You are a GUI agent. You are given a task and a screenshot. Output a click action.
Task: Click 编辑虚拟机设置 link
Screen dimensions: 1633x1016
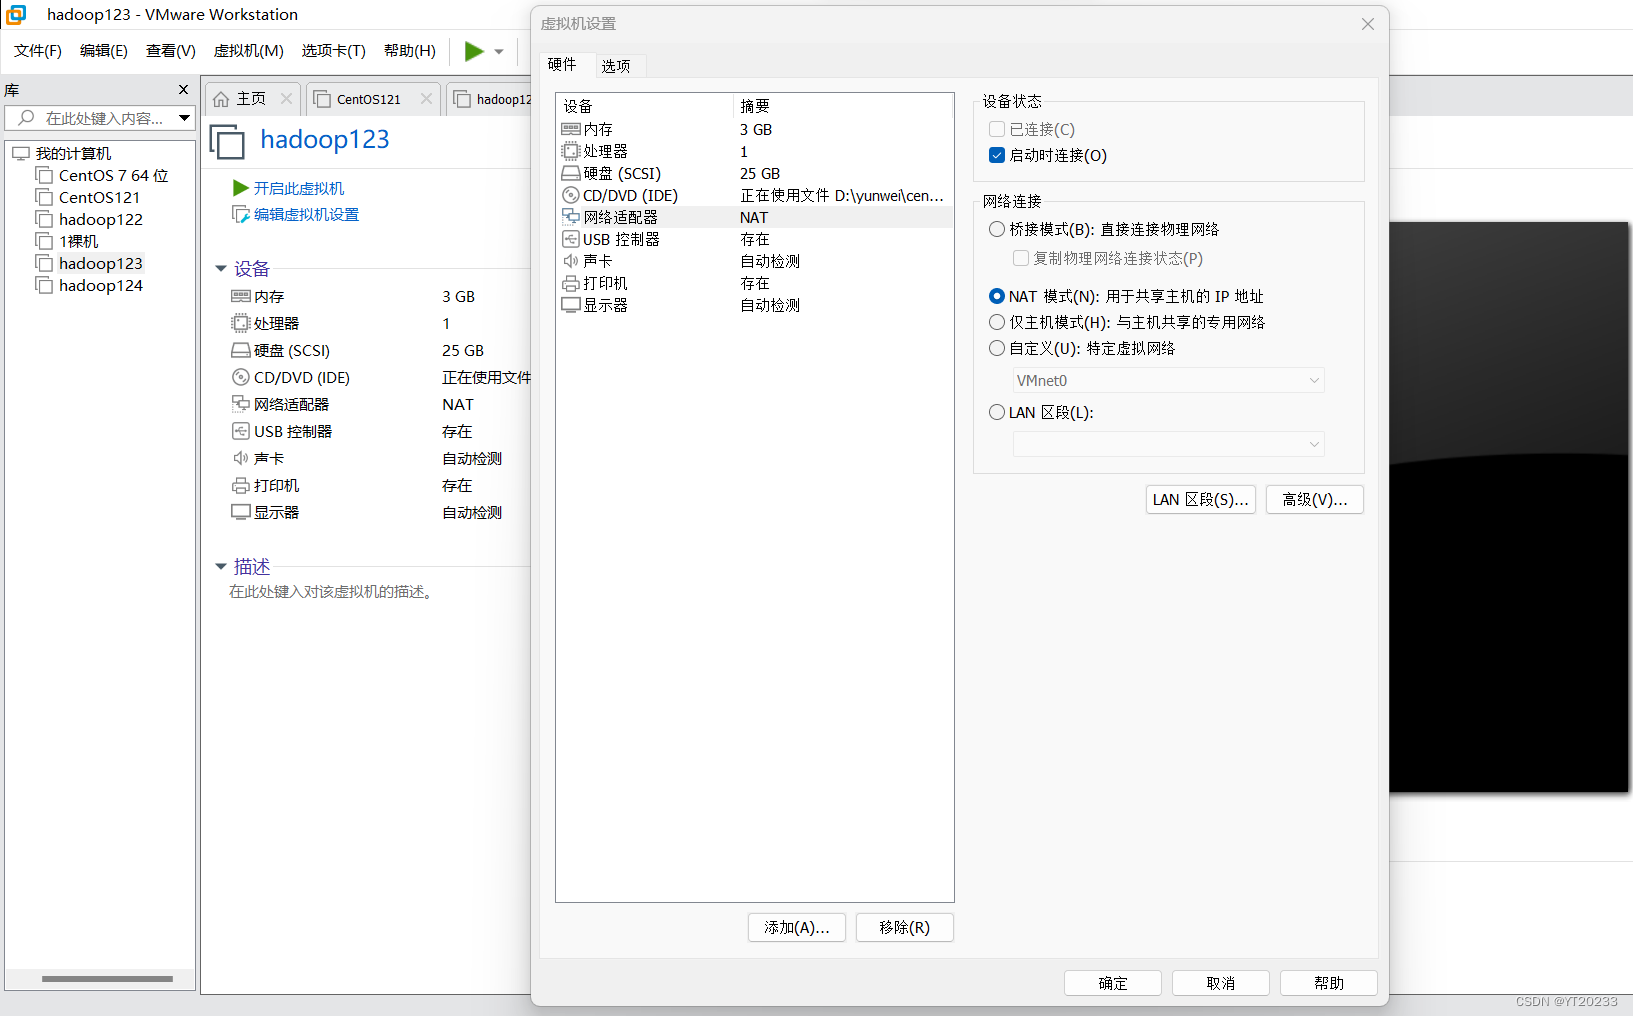click(x=306, y=214)
